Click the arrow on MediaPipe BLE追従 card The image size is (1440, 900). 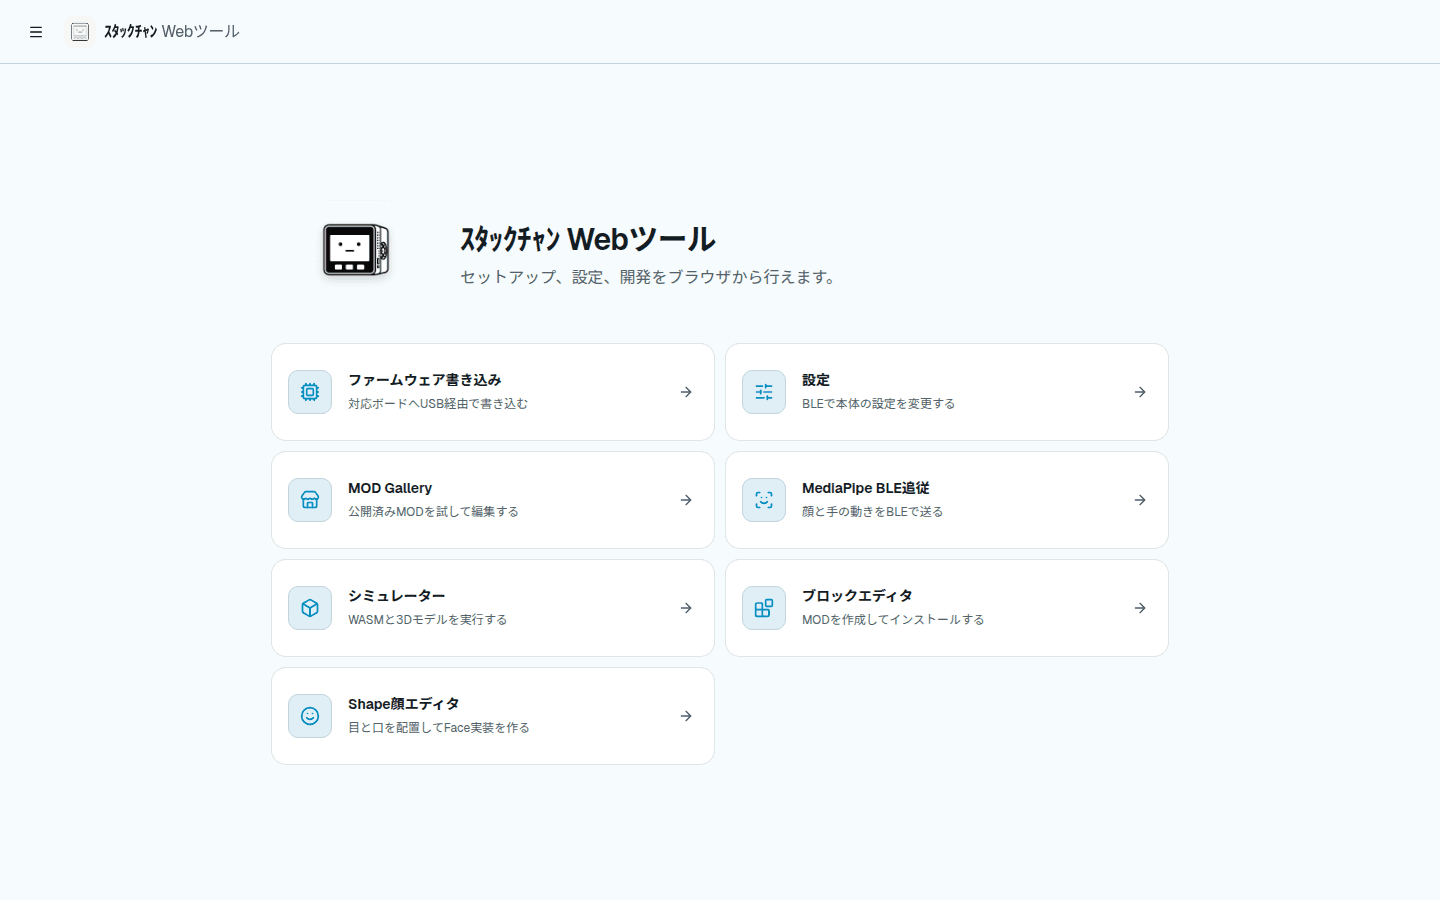click(x=1140, y=500)
